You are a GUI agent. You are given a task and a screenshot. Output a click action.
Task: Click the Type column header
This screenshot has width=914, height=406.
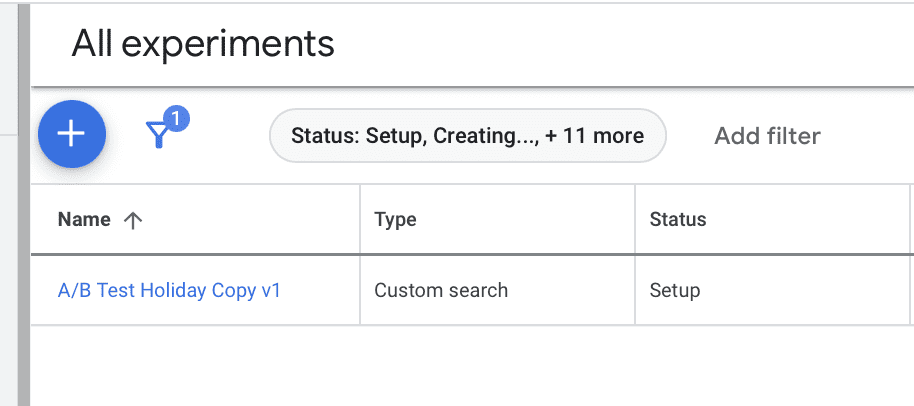tap(395, 220)
